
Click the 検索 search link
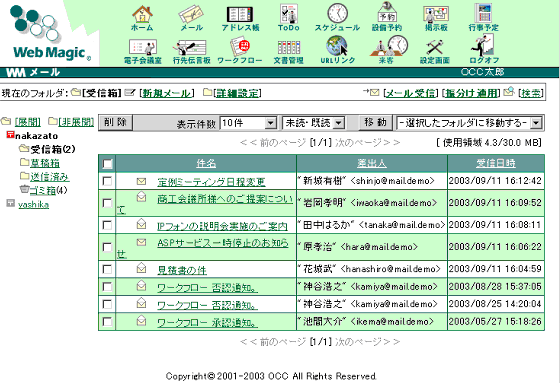[x=531, y=93]
